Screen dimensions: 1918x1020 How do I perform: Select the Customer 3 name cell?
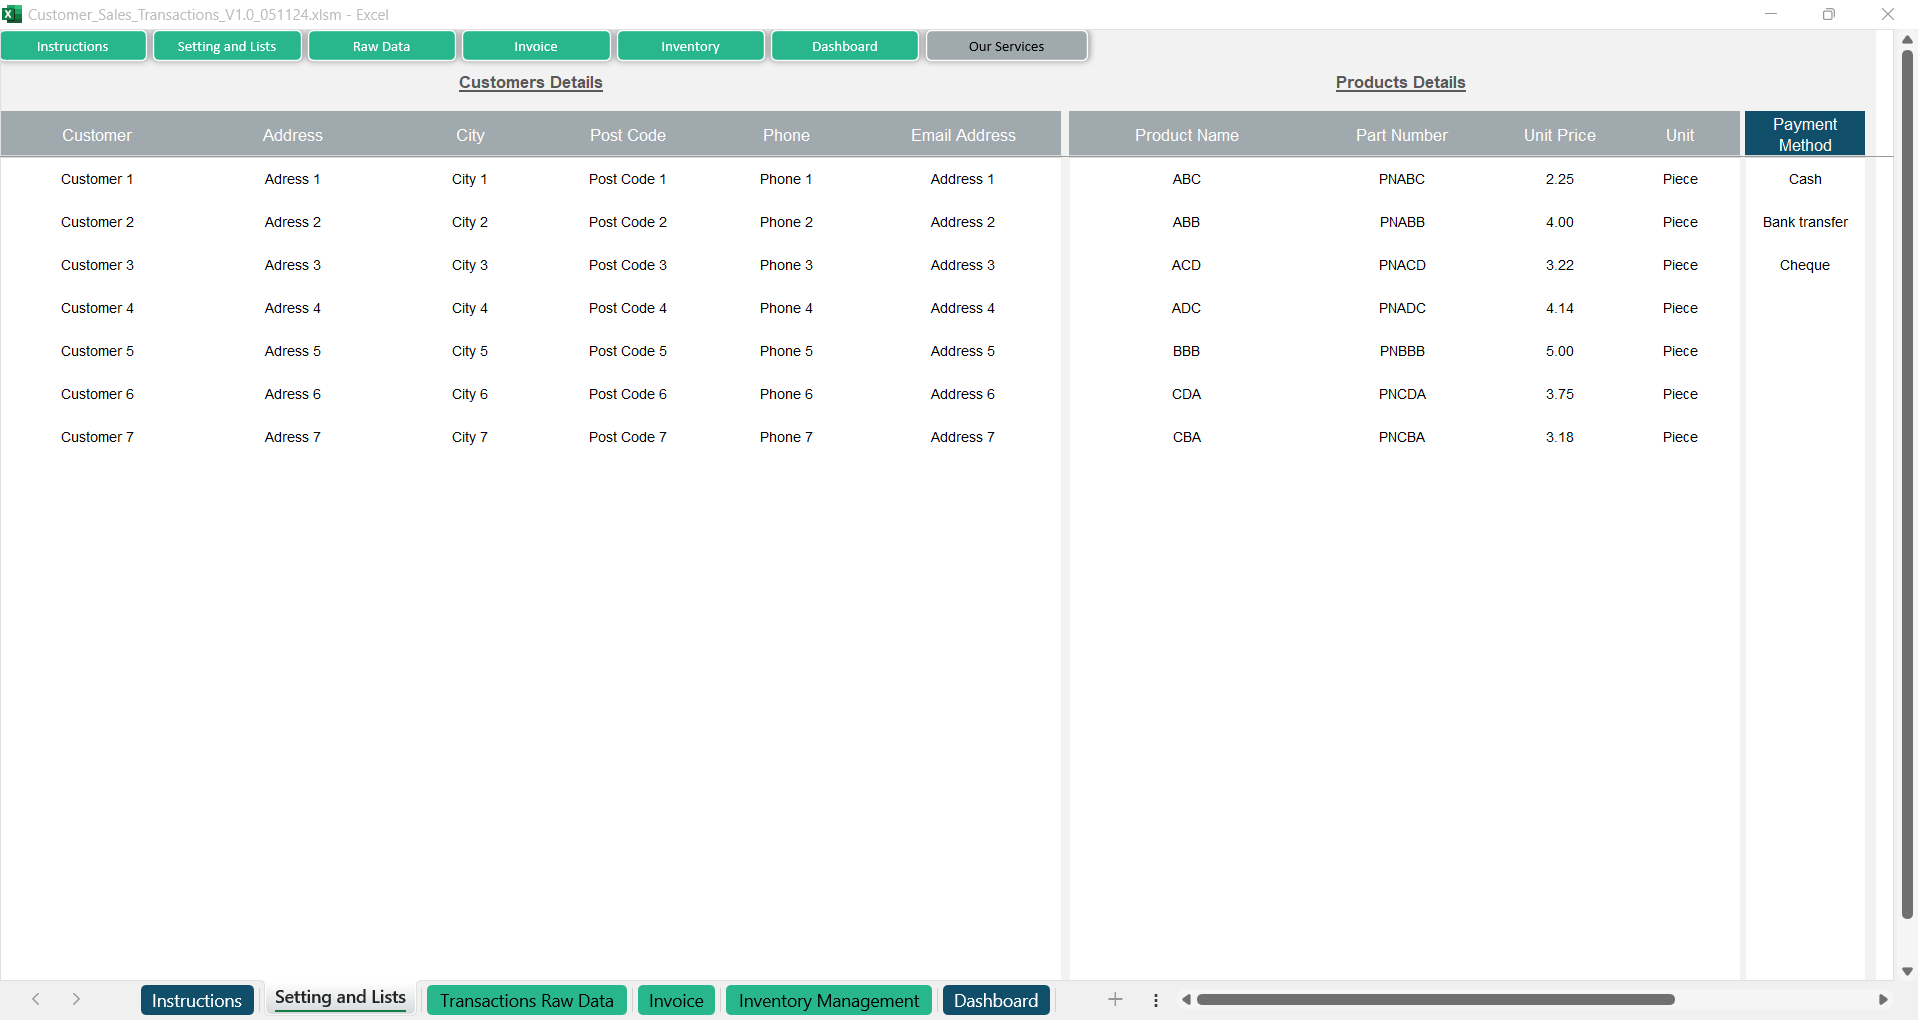[97, 265]
